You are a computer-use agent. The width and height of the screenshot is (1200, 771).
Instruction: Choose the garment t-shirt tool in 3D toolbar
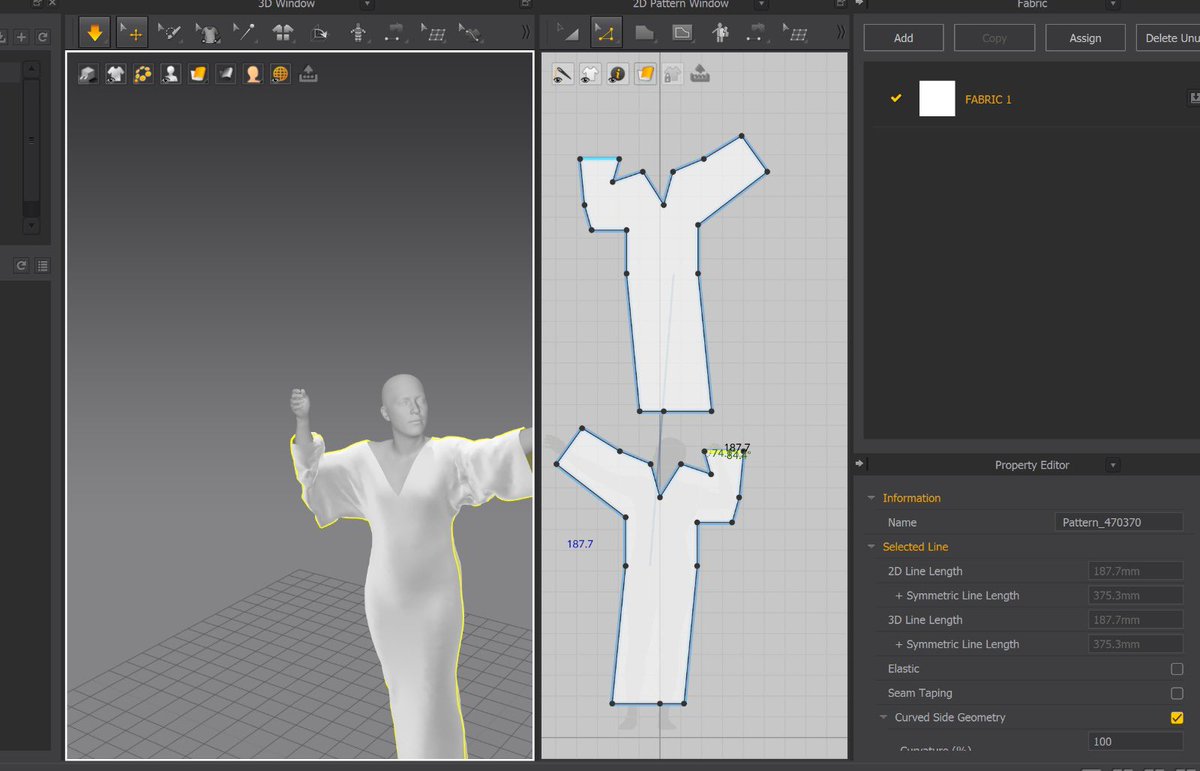208,33
